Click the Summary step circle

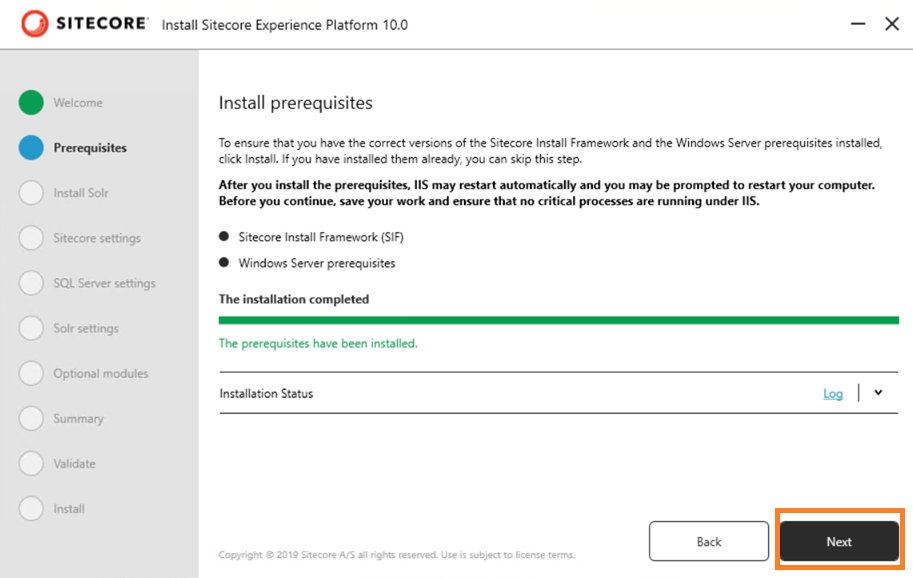point(31,419)
